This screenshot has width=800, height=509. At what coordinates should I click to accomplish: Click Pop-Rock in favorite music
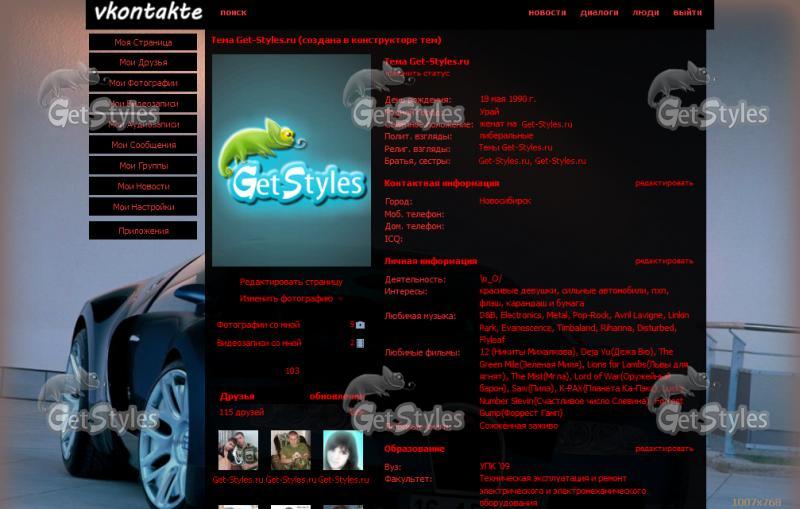(x=591, y=315)
